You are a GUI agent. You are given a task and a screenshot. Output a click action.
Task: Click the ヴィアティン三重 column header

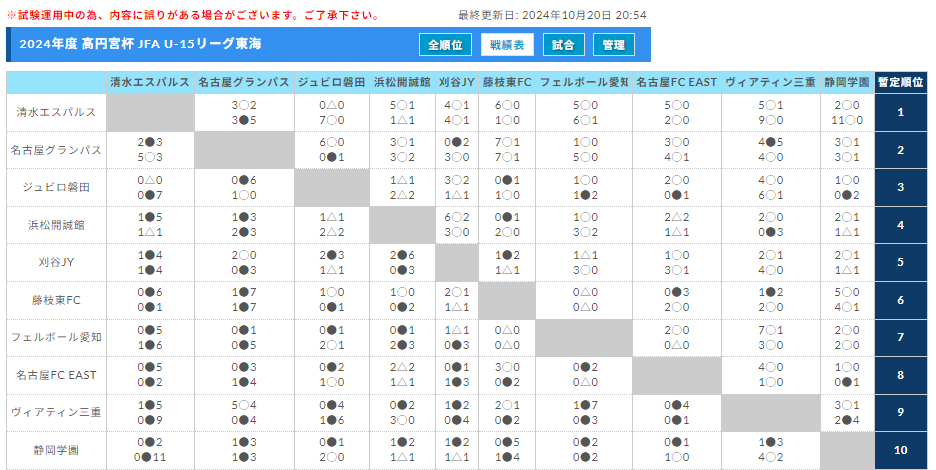(x=770, y=82)
